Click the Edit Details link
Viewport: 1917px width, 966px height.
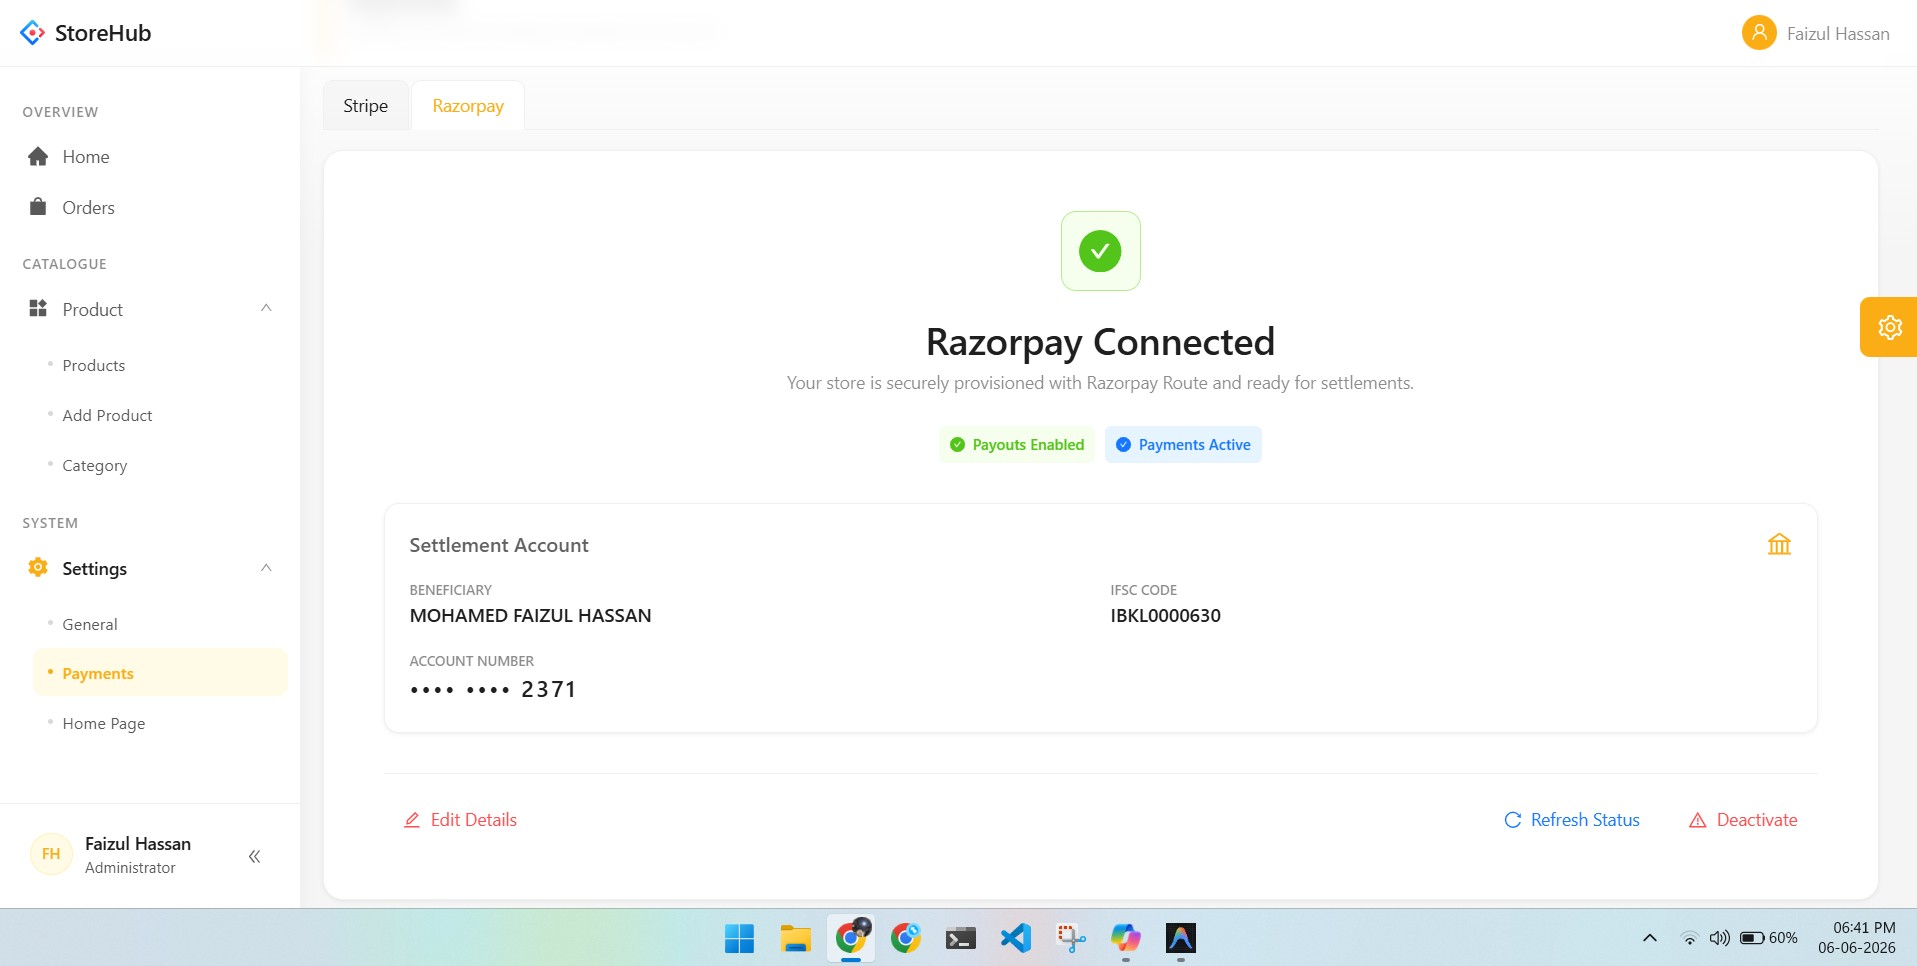pos(460,820)
